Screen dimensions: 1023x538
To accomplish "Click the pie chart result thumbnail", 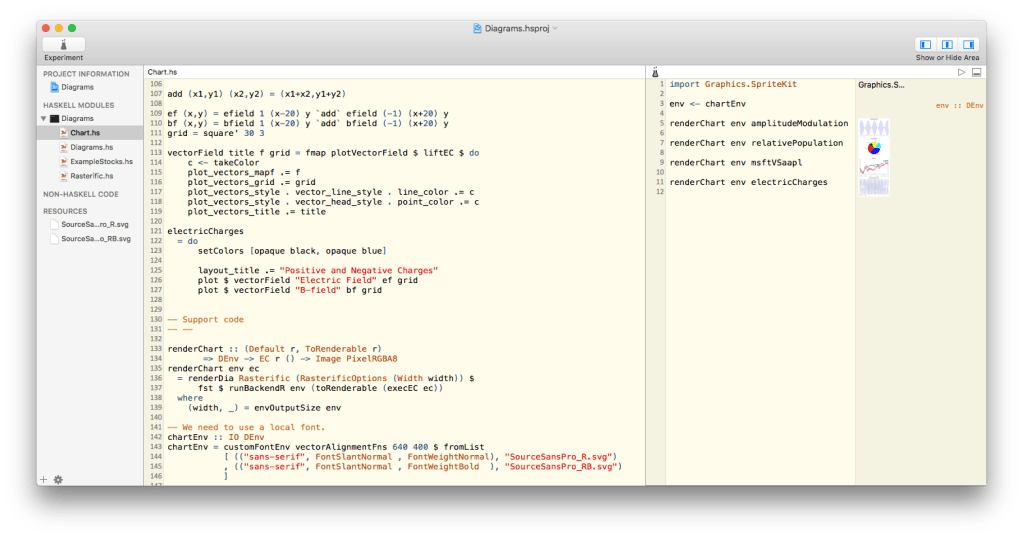I will pos(874,148).
